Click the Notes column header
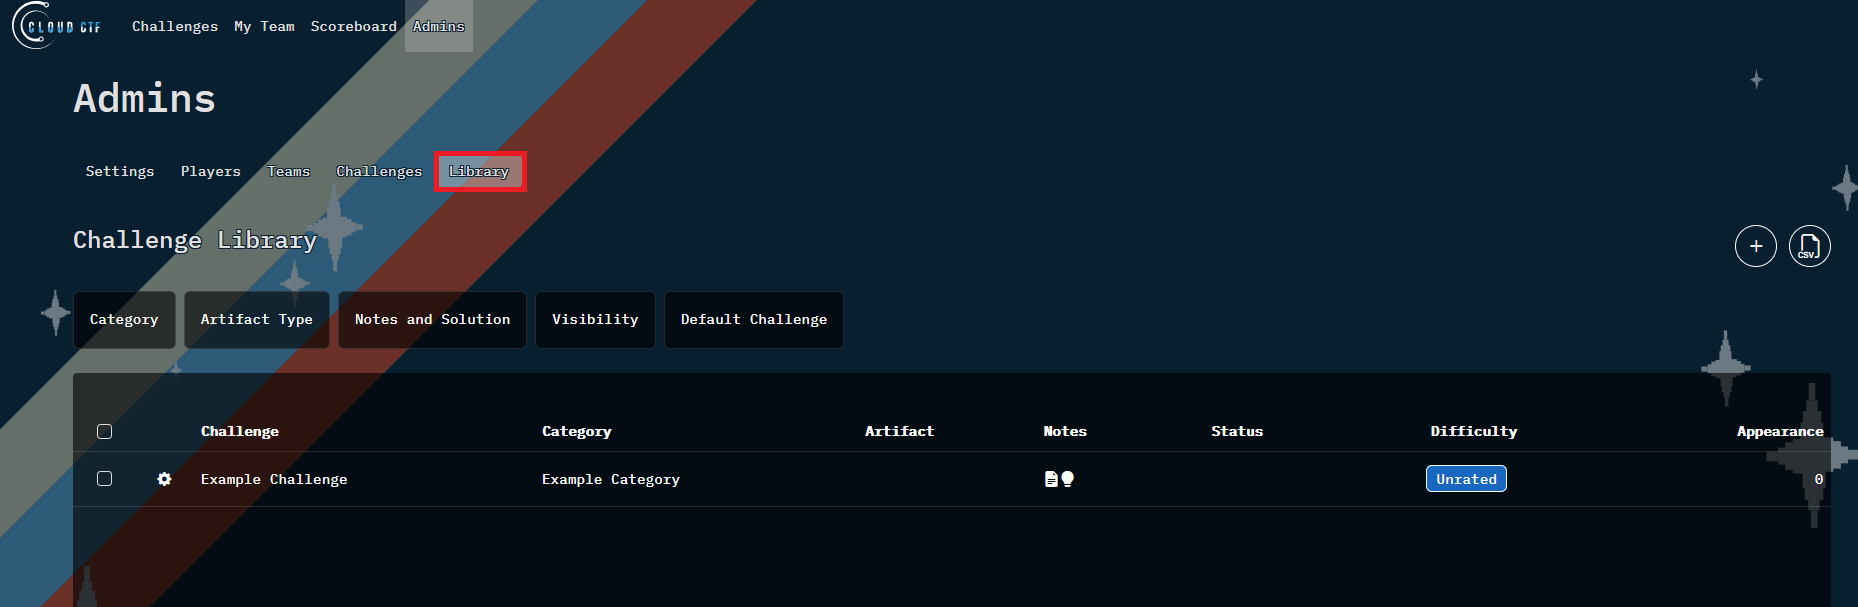 pyautogui.click(x=1065, y=431)
